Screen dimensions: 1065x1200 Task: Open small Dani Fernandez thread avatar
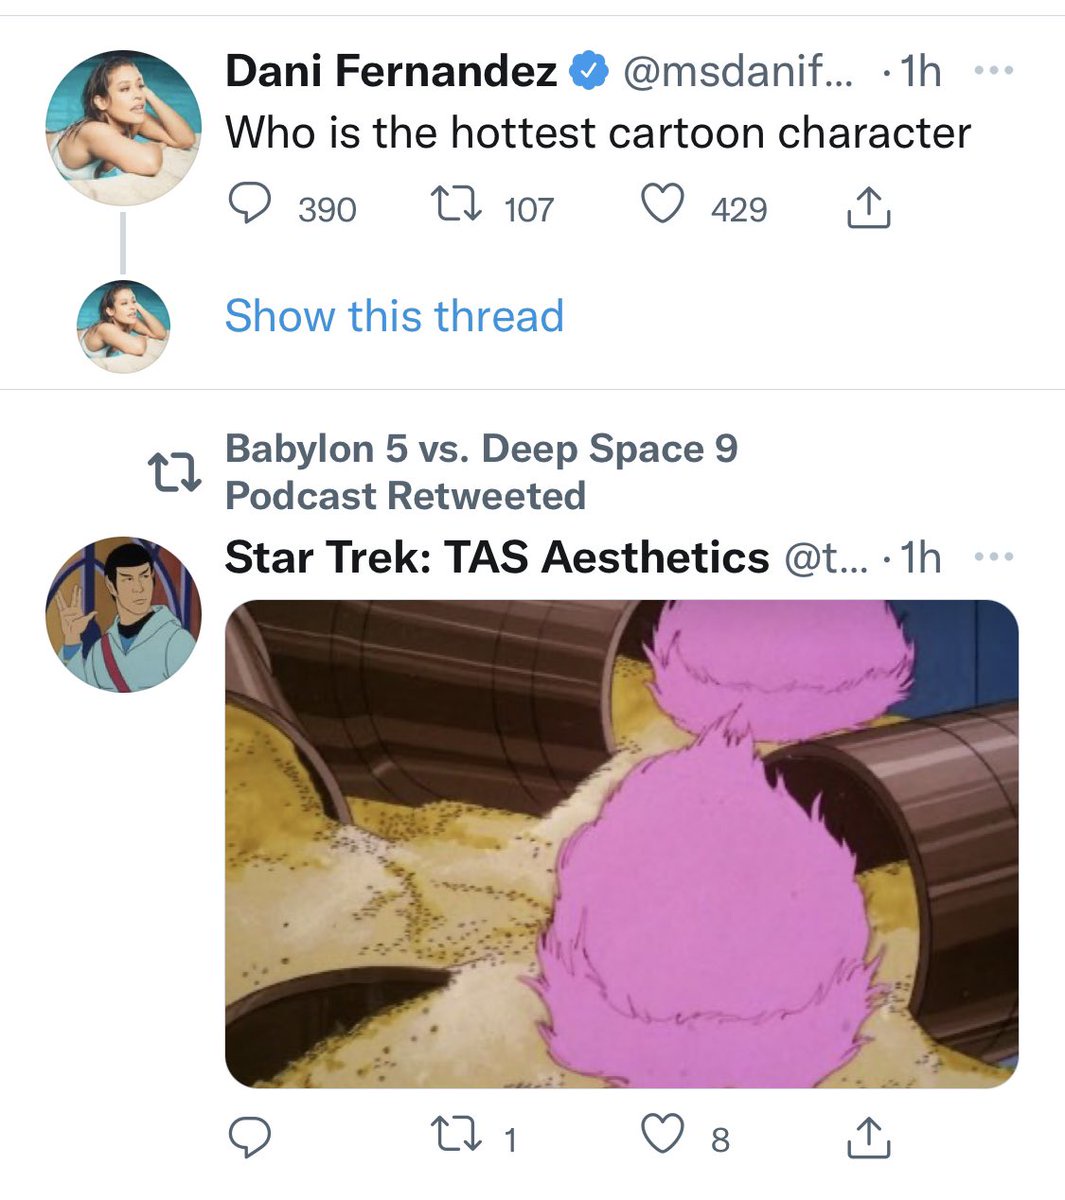[123, 326]
